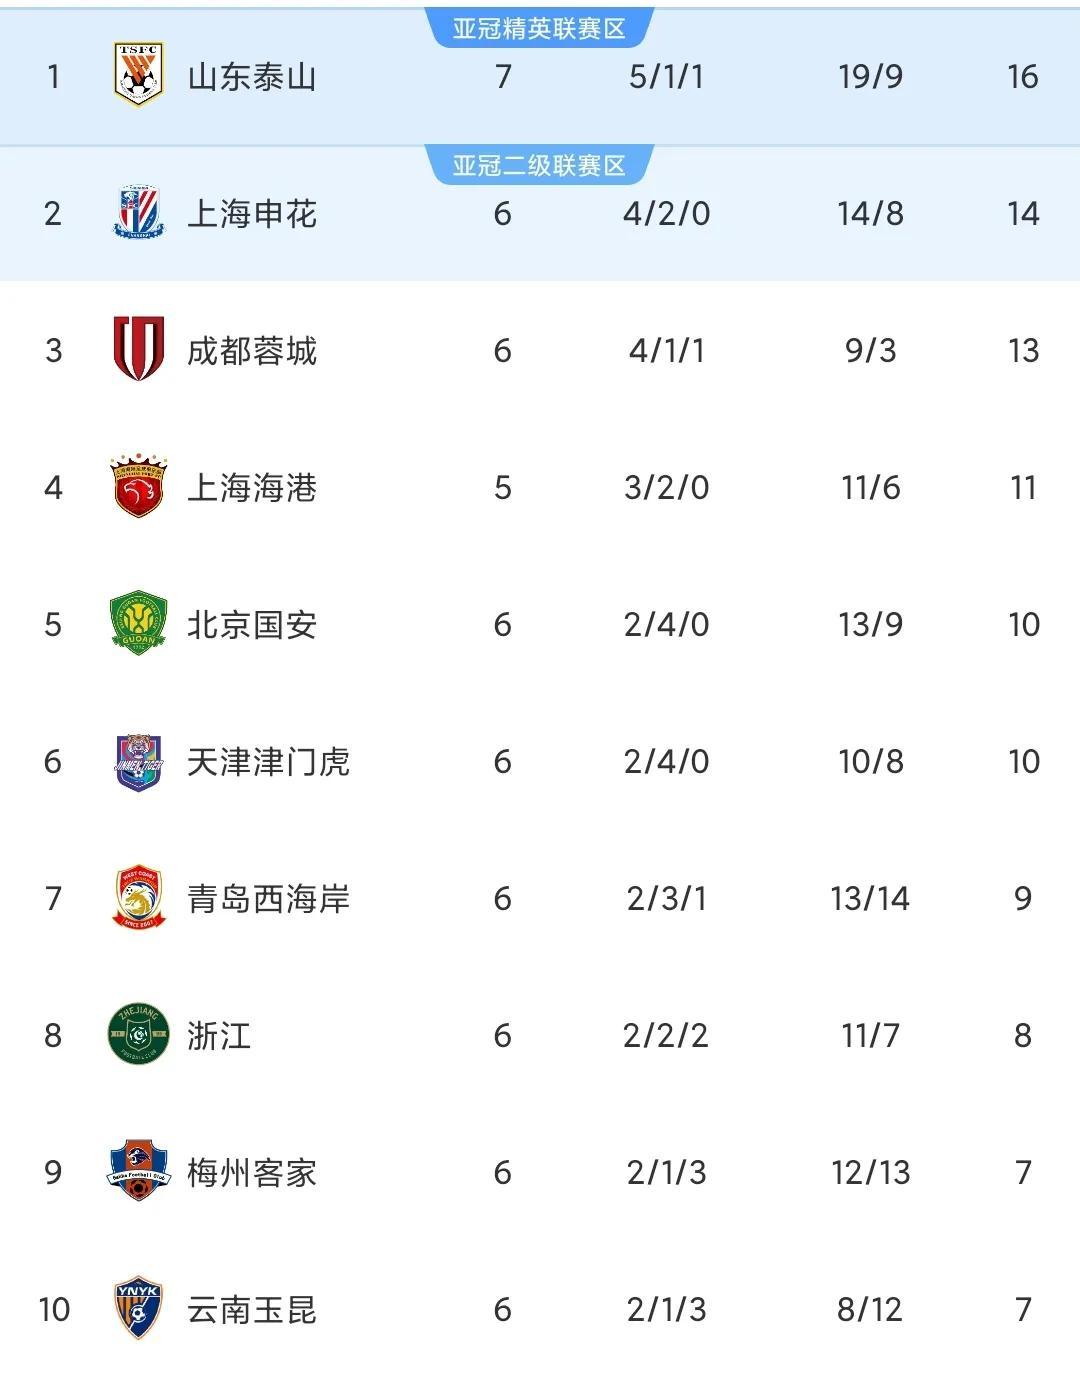Select the 成都蓉城 points value 13
The width and height of the screenshot is (1080, 1377).
(1023, 350)
